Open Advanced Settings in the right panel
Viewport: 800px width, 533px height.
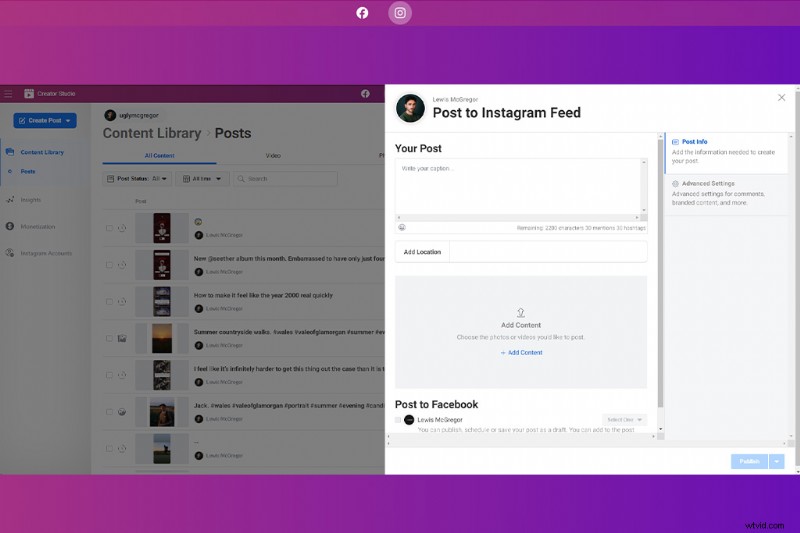[726, 193]
